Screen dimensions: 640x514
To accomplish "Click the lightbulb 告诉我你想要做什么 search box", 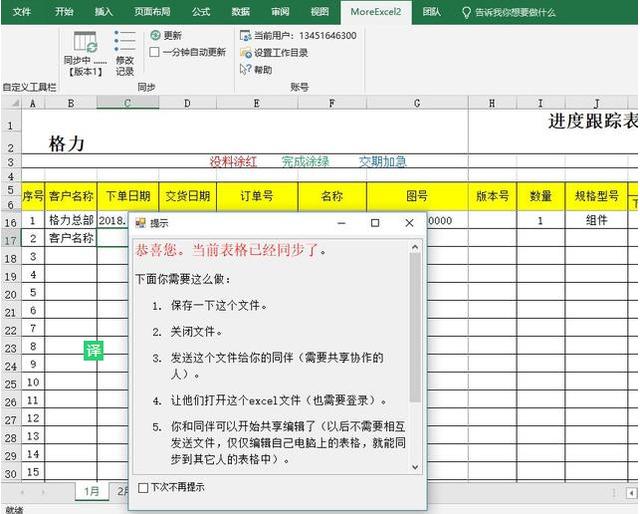I will pos(509,12).
